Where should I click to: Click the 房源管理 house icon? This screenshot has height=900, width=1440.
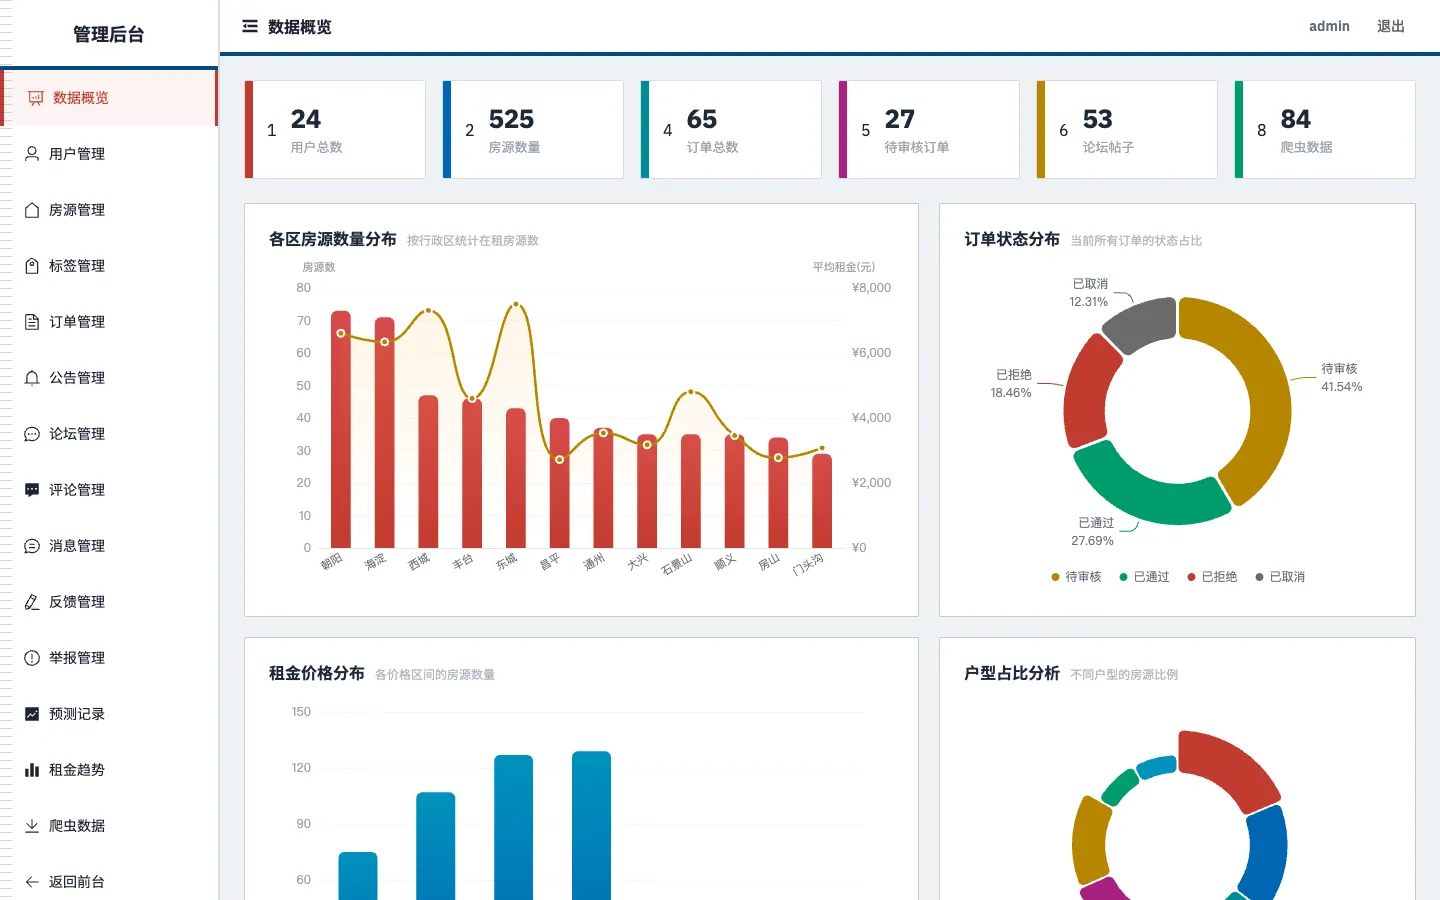[x=32, y=210]
